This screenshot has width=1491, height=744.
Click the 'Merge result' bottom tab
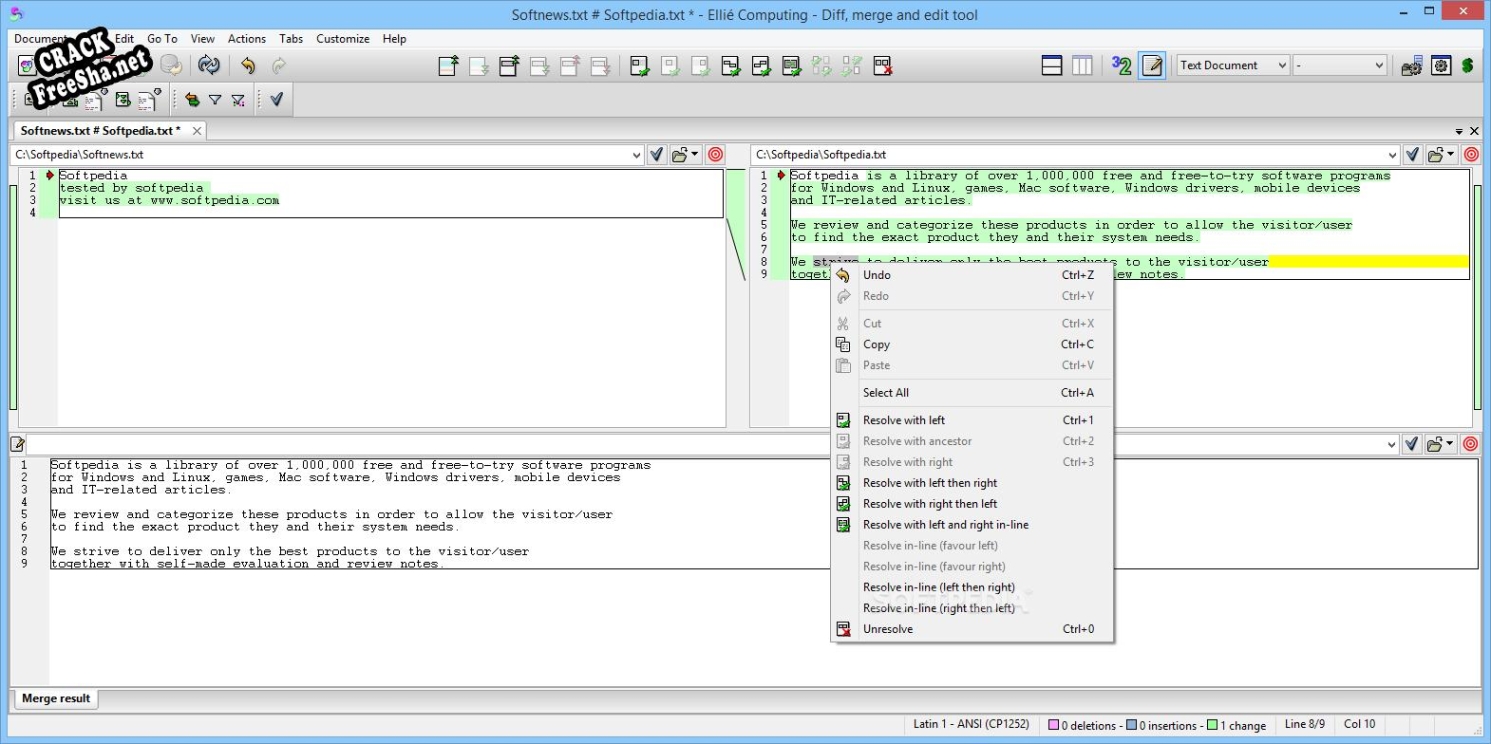[56, 699]
